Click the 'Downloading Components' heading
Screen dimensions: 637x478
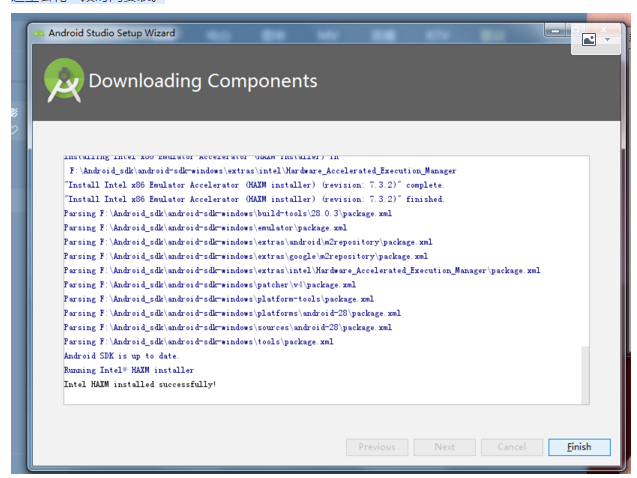click(x=203, y=81)
